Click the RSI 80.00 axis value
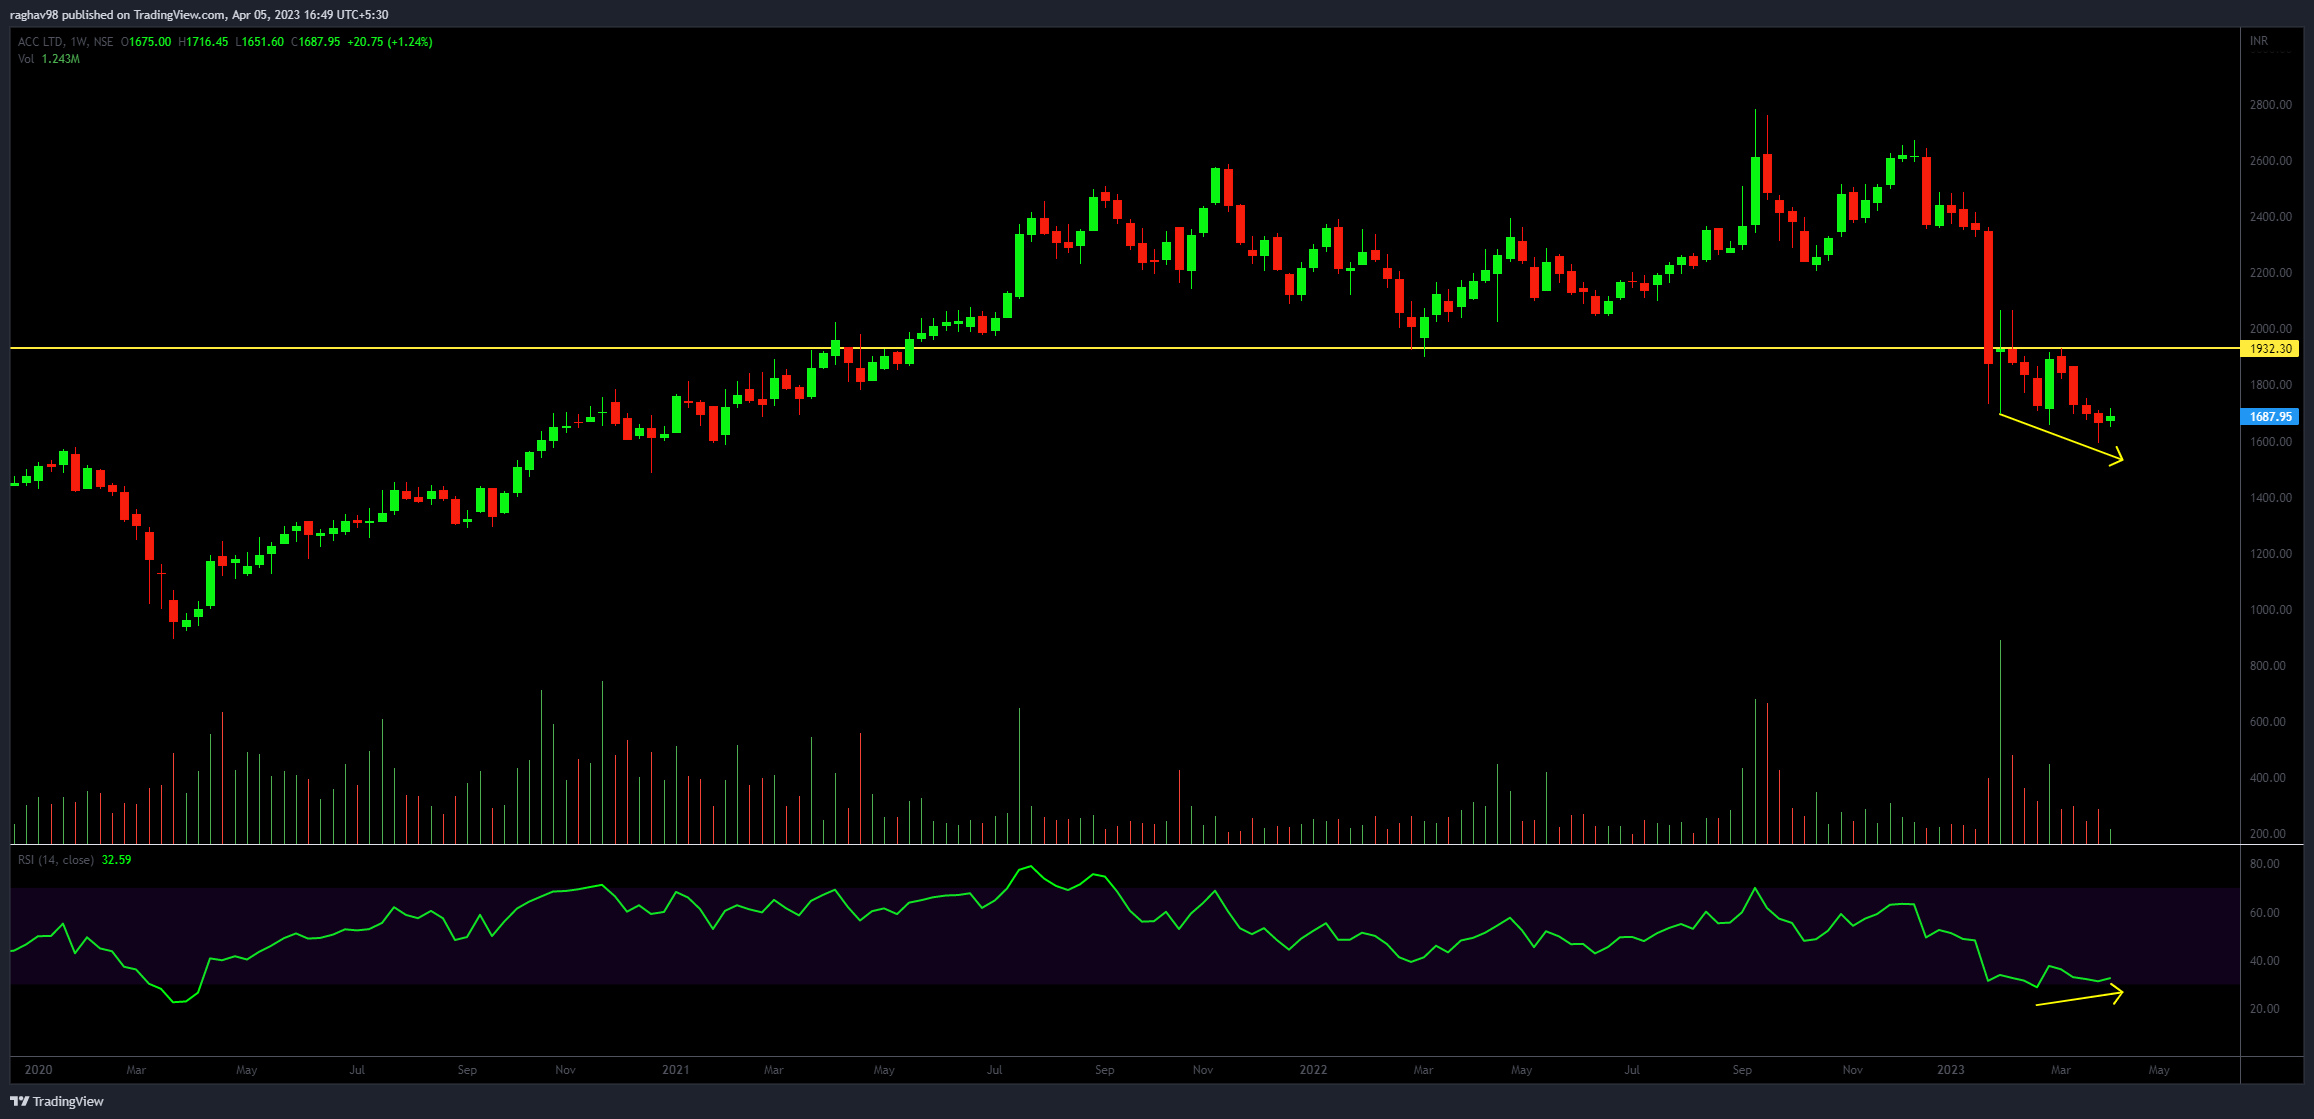This screenshot has height=1119, width=2314. (2264, 864)
